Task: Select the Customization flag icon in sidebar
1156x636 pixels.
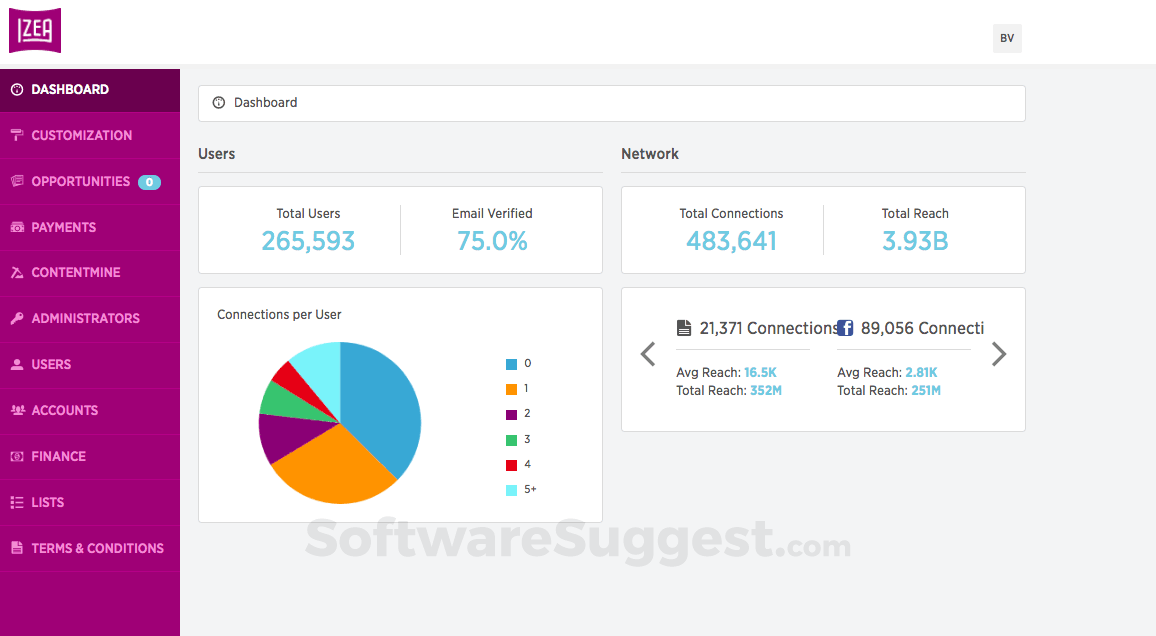Action: point(16,135)
